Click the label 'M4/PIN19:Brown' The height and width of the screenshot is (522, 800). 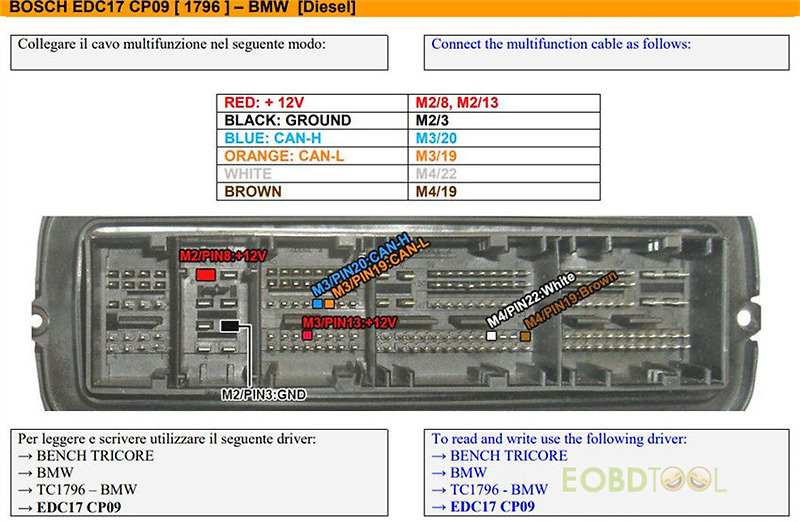click(x=571, y=300)
